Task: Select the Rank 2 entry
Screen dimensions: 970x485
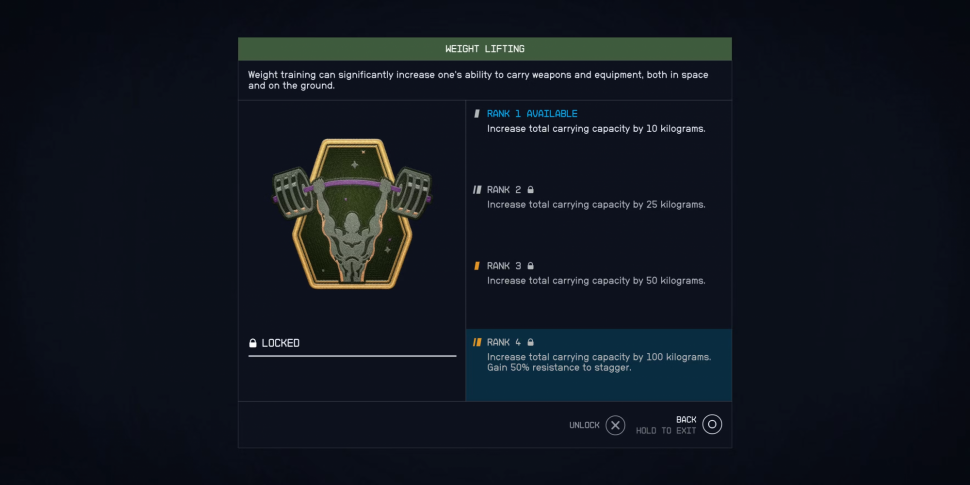Action: (x=598, y=215)
